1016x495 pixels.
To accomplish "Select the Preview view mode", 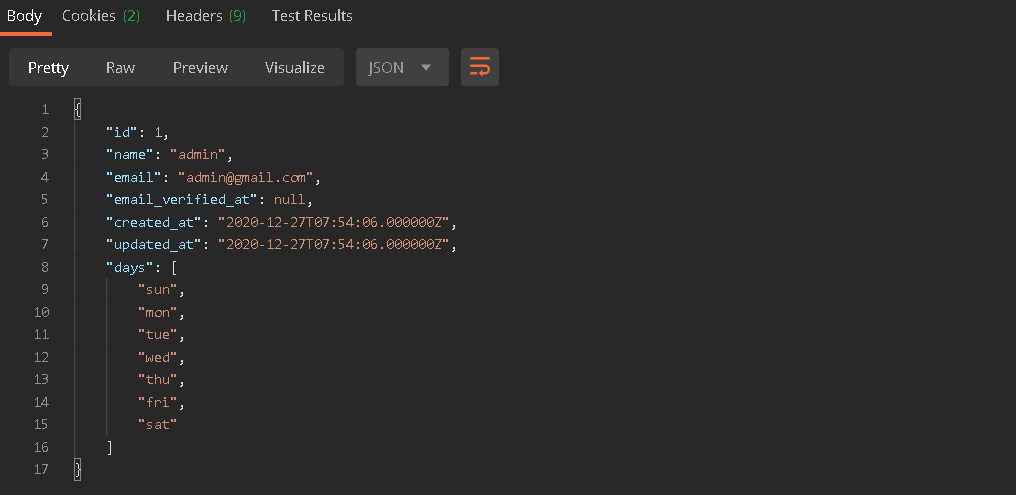I will coord(200,67).
